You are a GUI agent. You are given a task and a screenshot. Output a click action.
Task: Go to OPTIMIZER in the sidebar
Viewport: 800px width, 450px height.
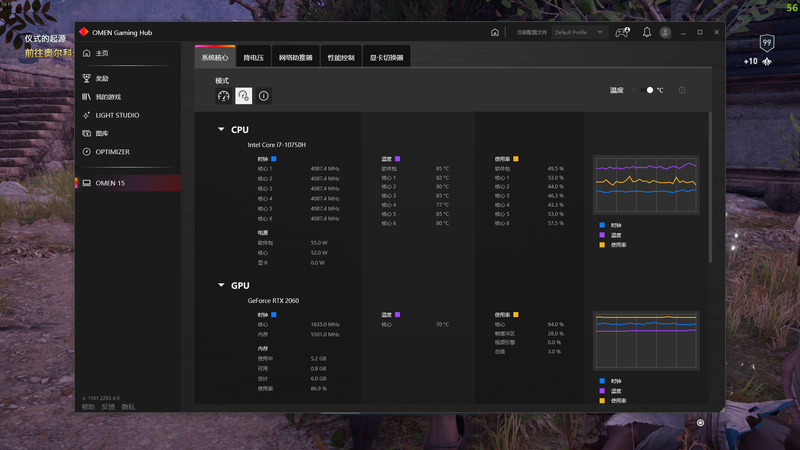click(x=112, y=152)
